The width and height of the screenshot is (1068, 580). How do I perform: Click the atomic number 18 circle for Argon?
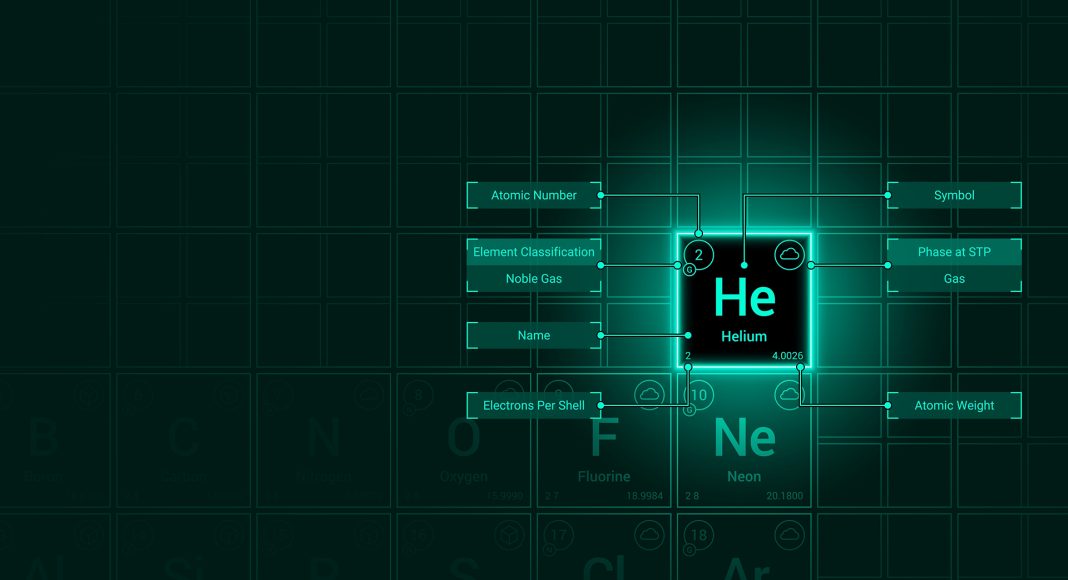(x=699, y=535)
